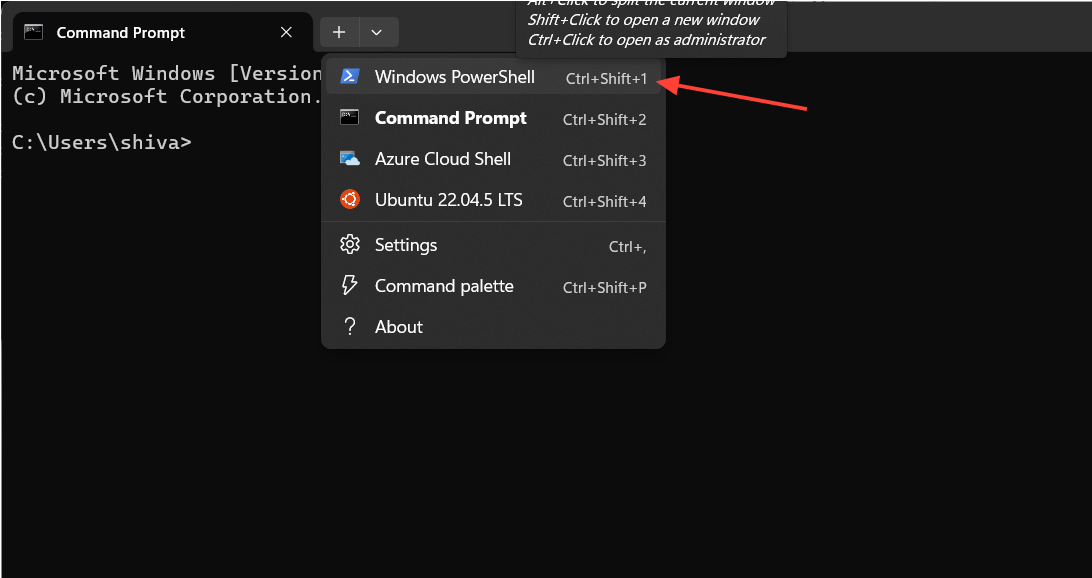1092x578 pixels.
Task: Open a new tab with the plus button
Action: (339, 32)
